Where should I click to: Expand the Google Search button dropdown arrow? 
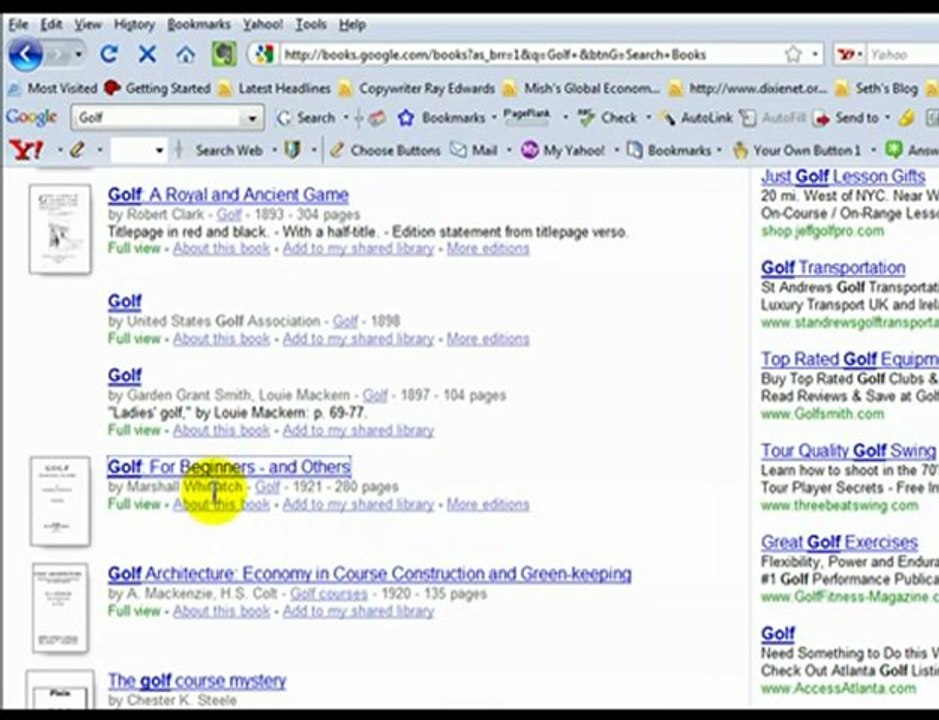pyautogui.click(x=346, y=118)
